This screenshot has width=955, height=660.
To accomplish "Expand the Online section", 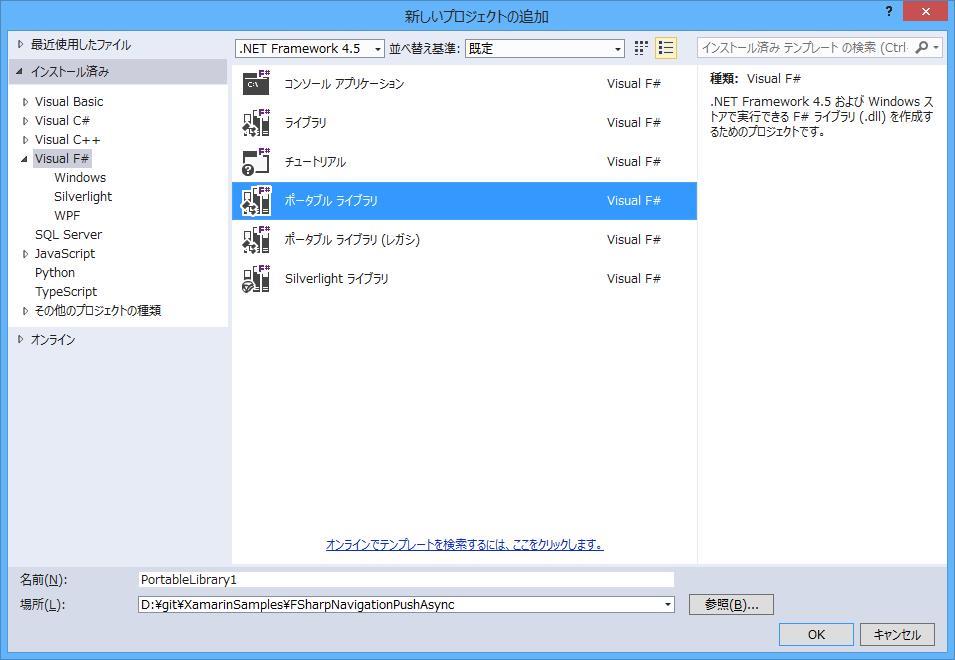I will pyautogui.click(x=20, y=340).
